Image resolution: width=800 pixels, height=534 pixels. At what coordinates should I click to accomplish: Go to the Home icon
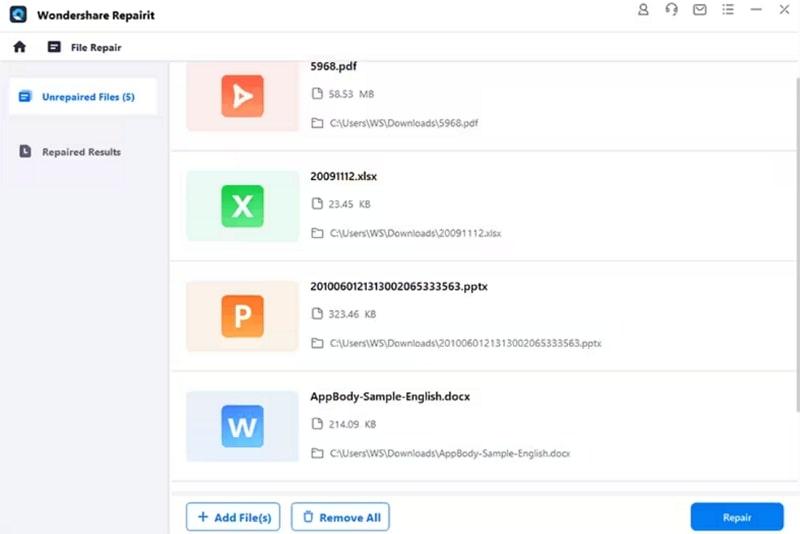(x=19, y=47)
